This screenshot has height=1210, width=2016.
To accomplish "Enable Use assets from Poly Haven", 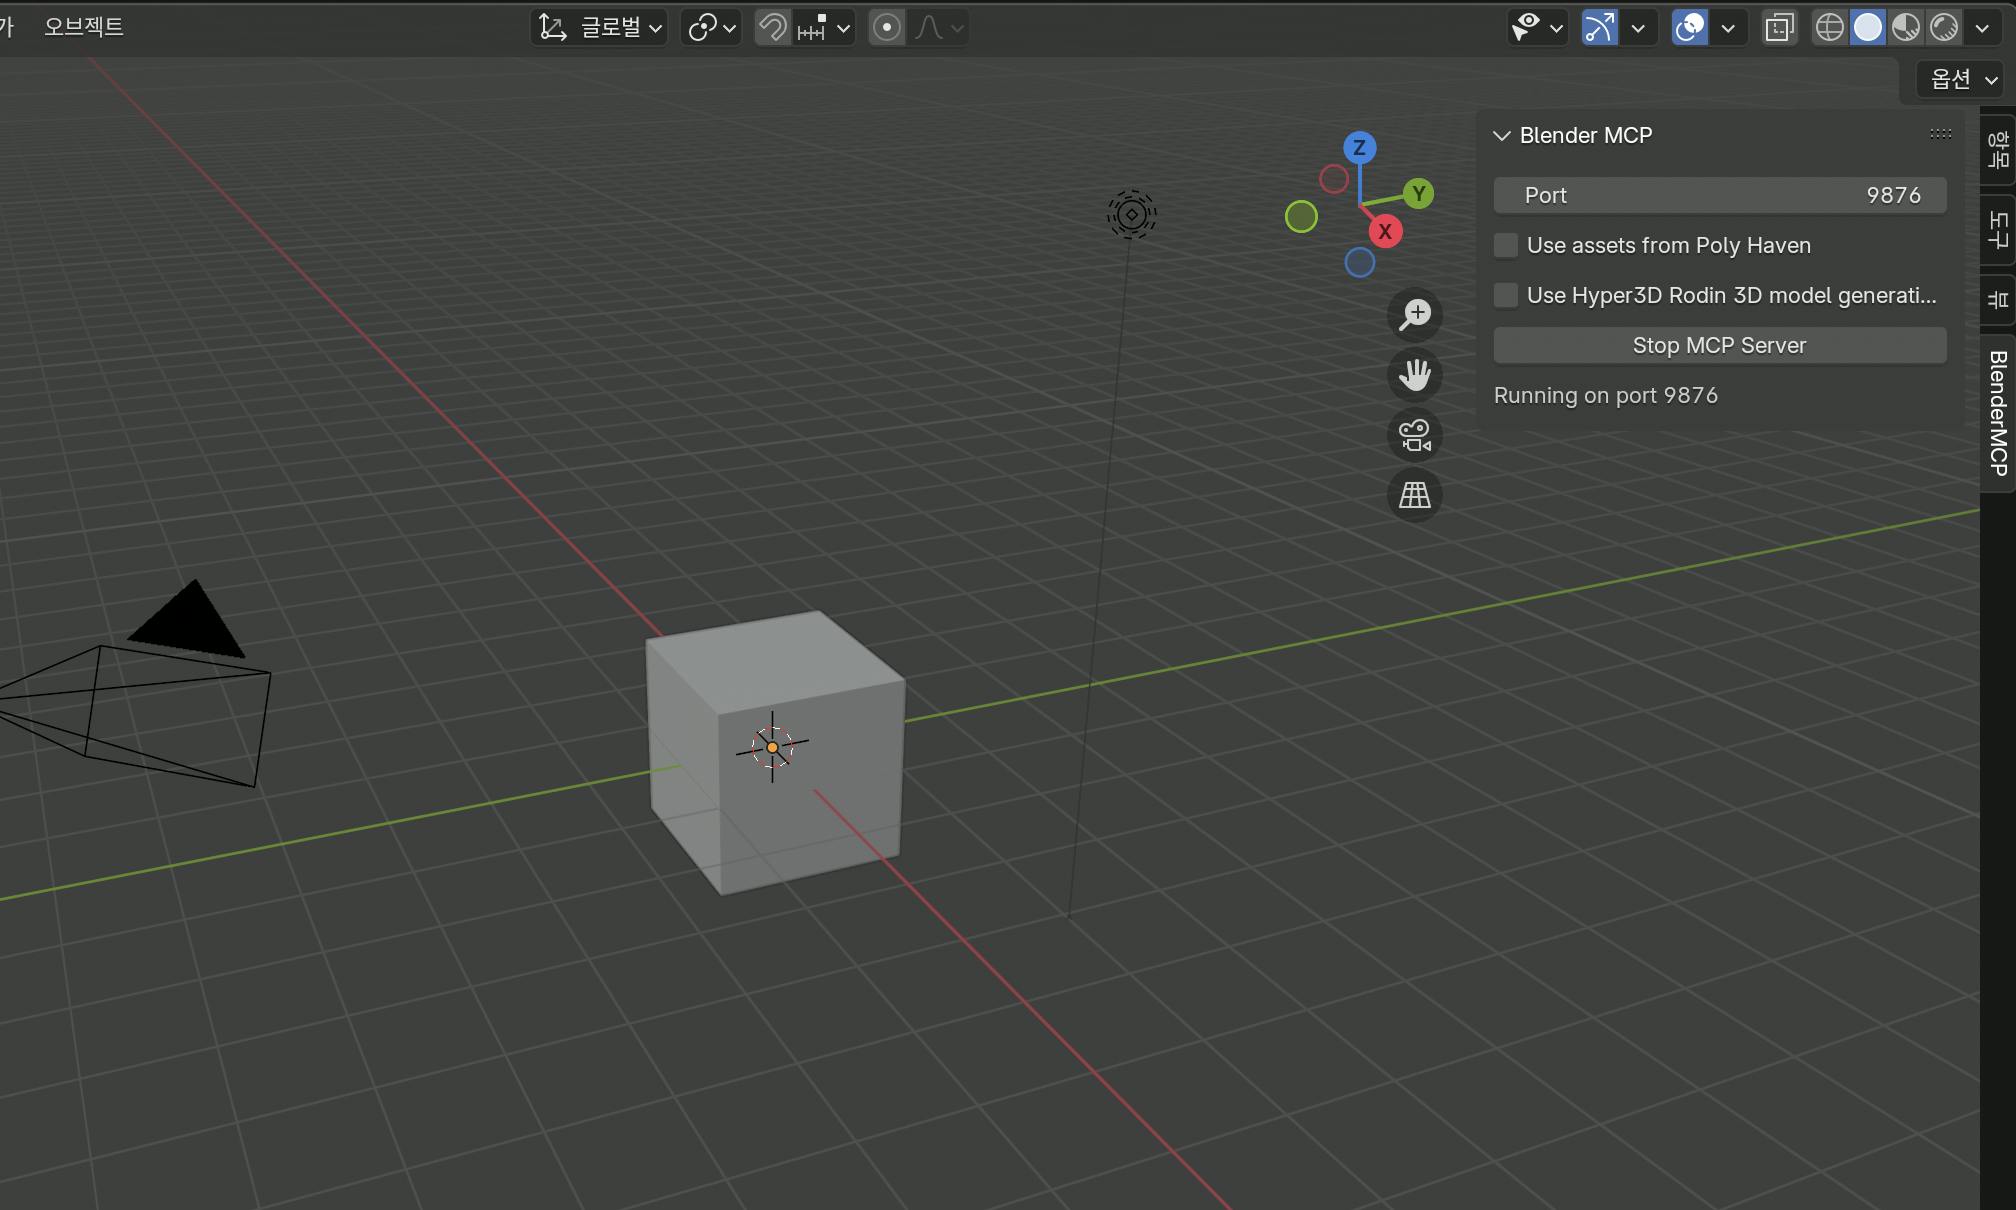I will coord(1506,245).
